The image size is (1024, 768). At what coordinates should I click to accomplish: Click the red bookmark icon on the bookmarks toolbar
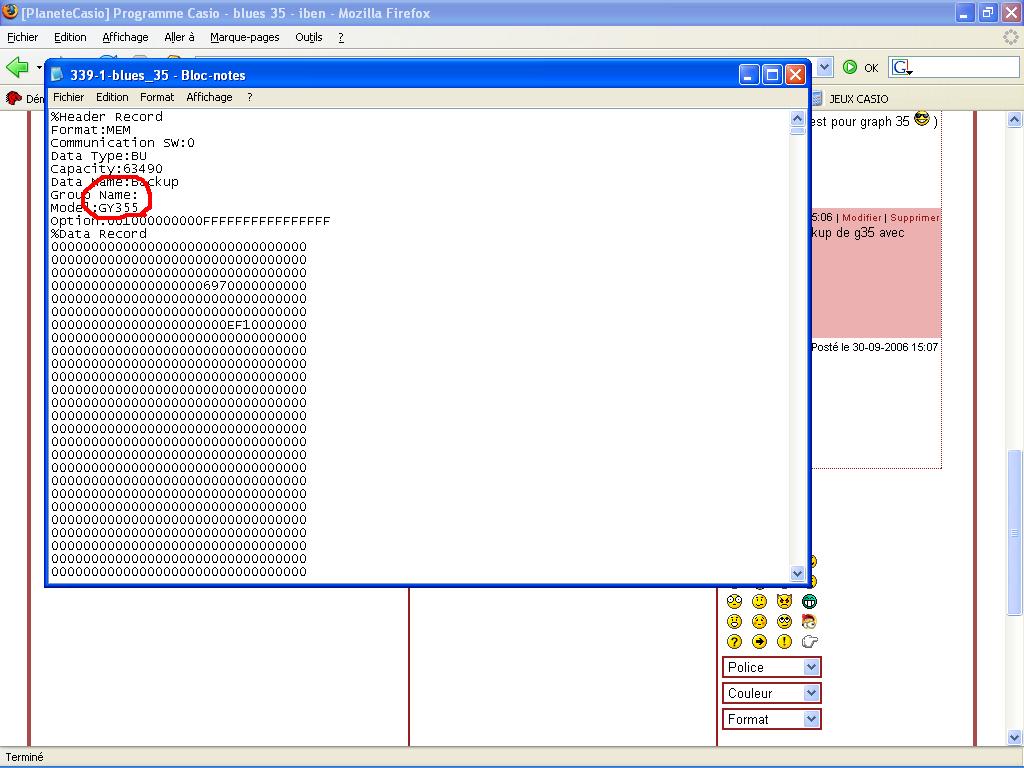(13, 98)
